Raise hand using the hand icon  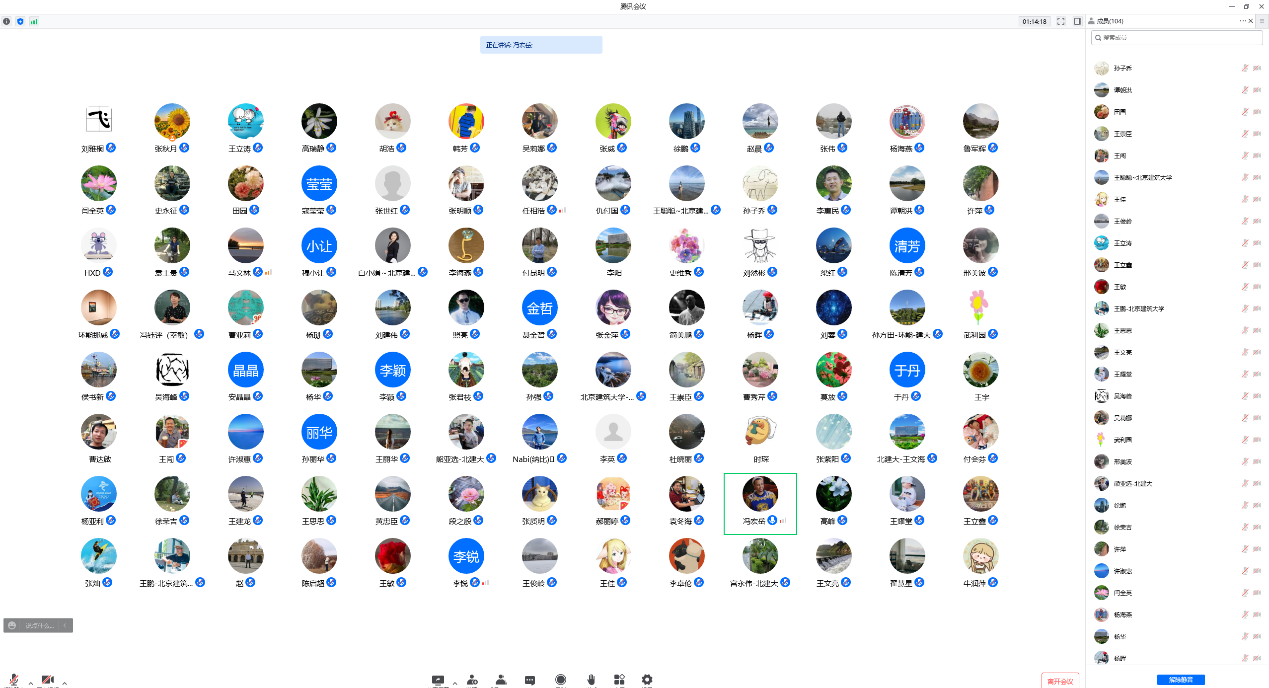coord(591,680)
